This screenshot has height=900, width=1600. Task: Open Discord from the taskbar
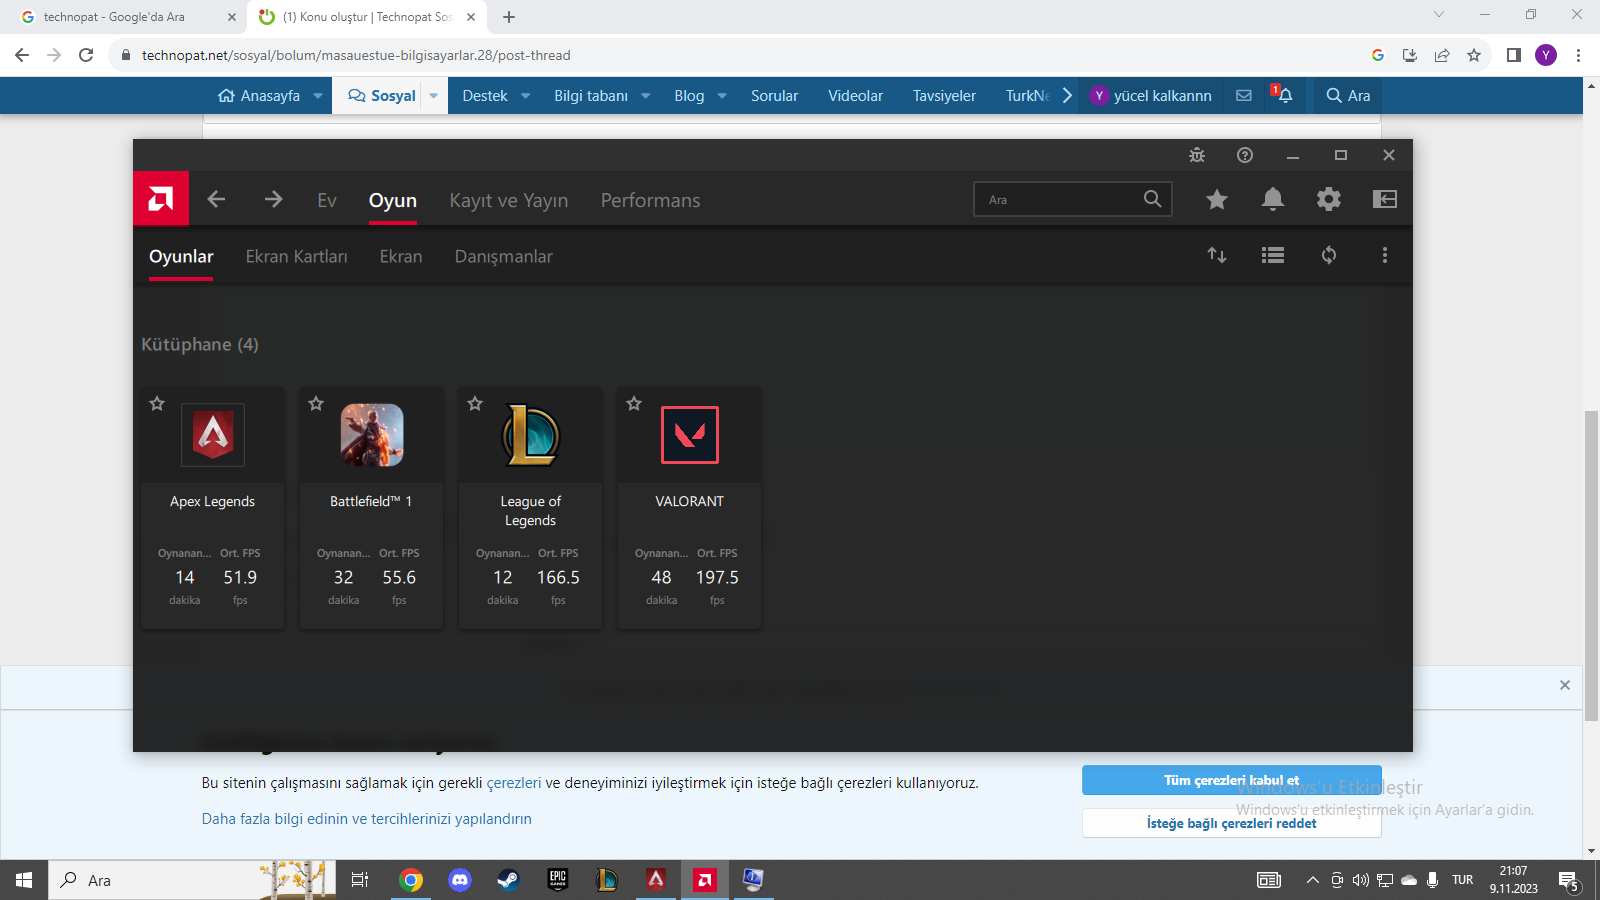tap(460, 880)
